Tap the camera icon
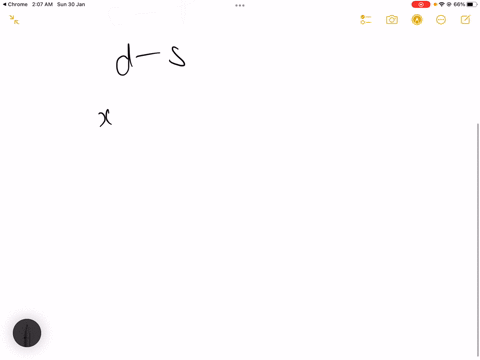Screen dimensions: 480x360 click(x=392, y=20)
